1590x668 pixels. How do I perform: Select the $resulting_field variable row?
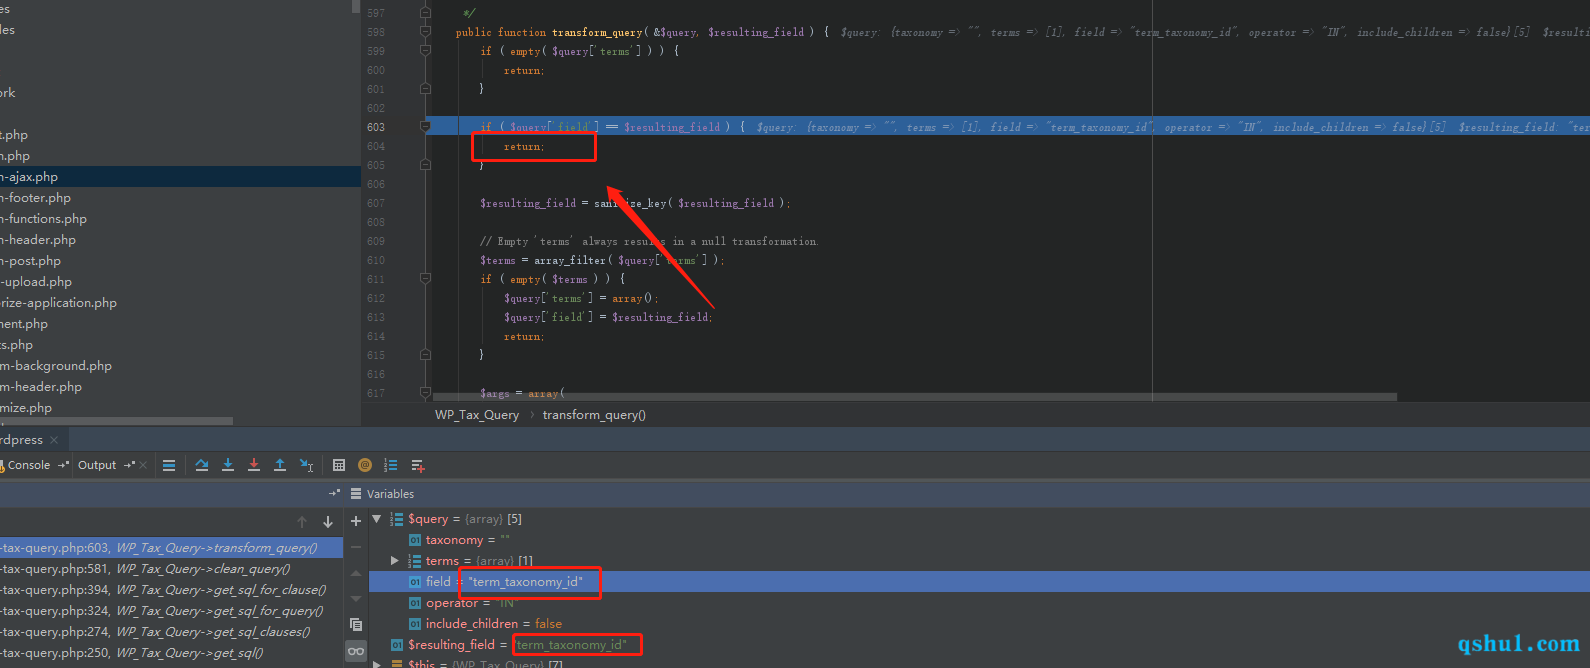(979, 645)
